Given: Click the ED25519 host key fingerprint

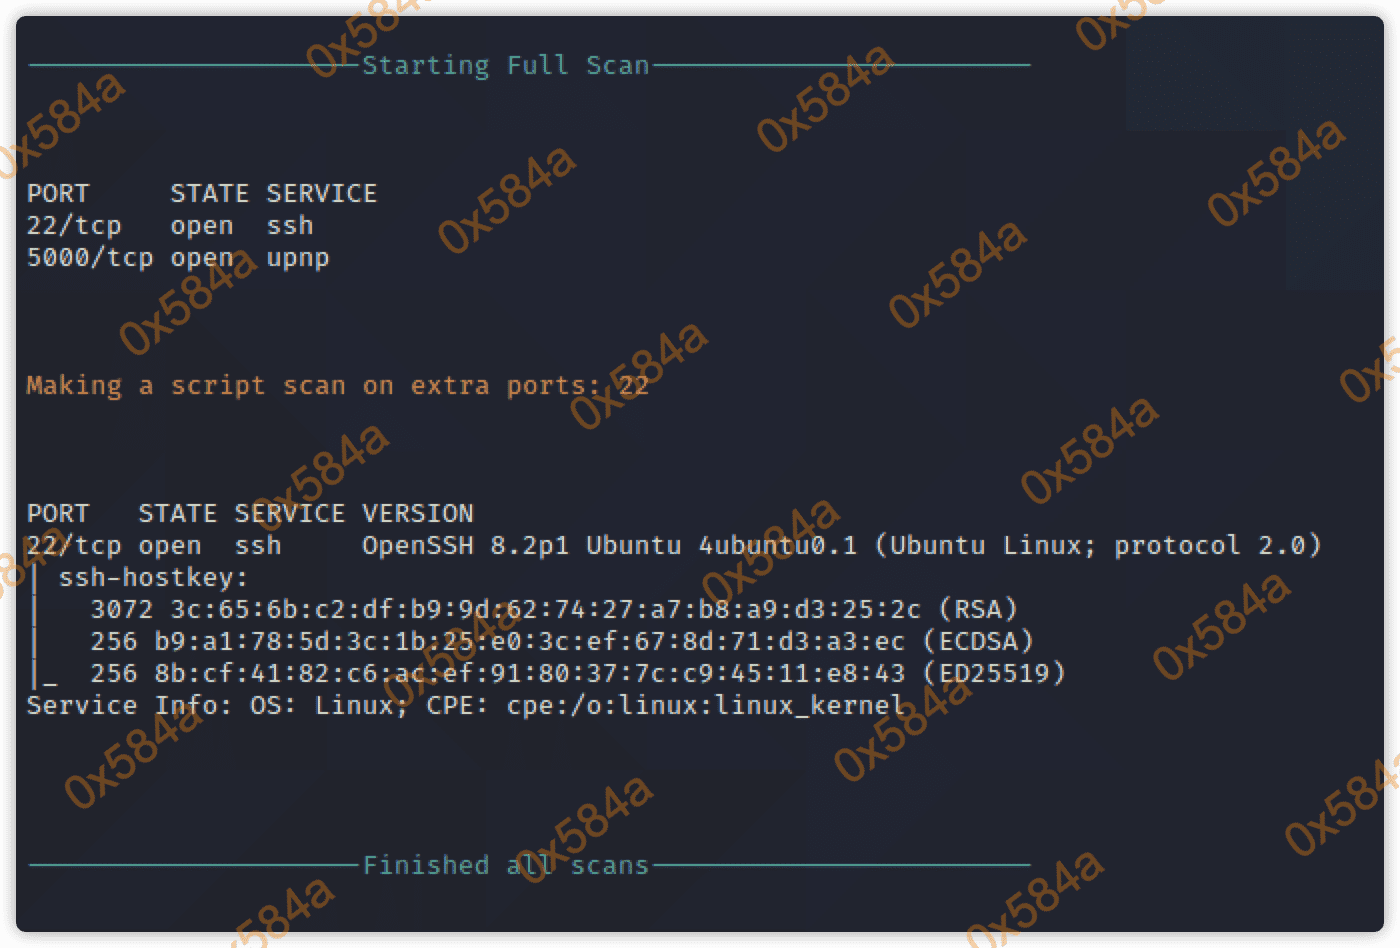Looking at the screenshot, I should pyautogui.click(x=529, y=674).
